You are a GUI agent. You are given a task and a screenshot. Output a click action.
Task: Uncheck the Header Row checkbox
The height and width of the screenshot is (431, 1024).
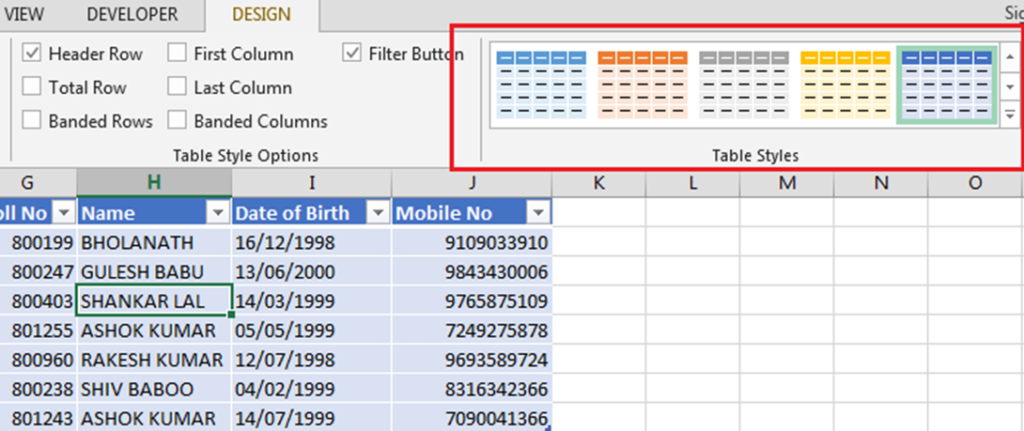tap(32, 54)
